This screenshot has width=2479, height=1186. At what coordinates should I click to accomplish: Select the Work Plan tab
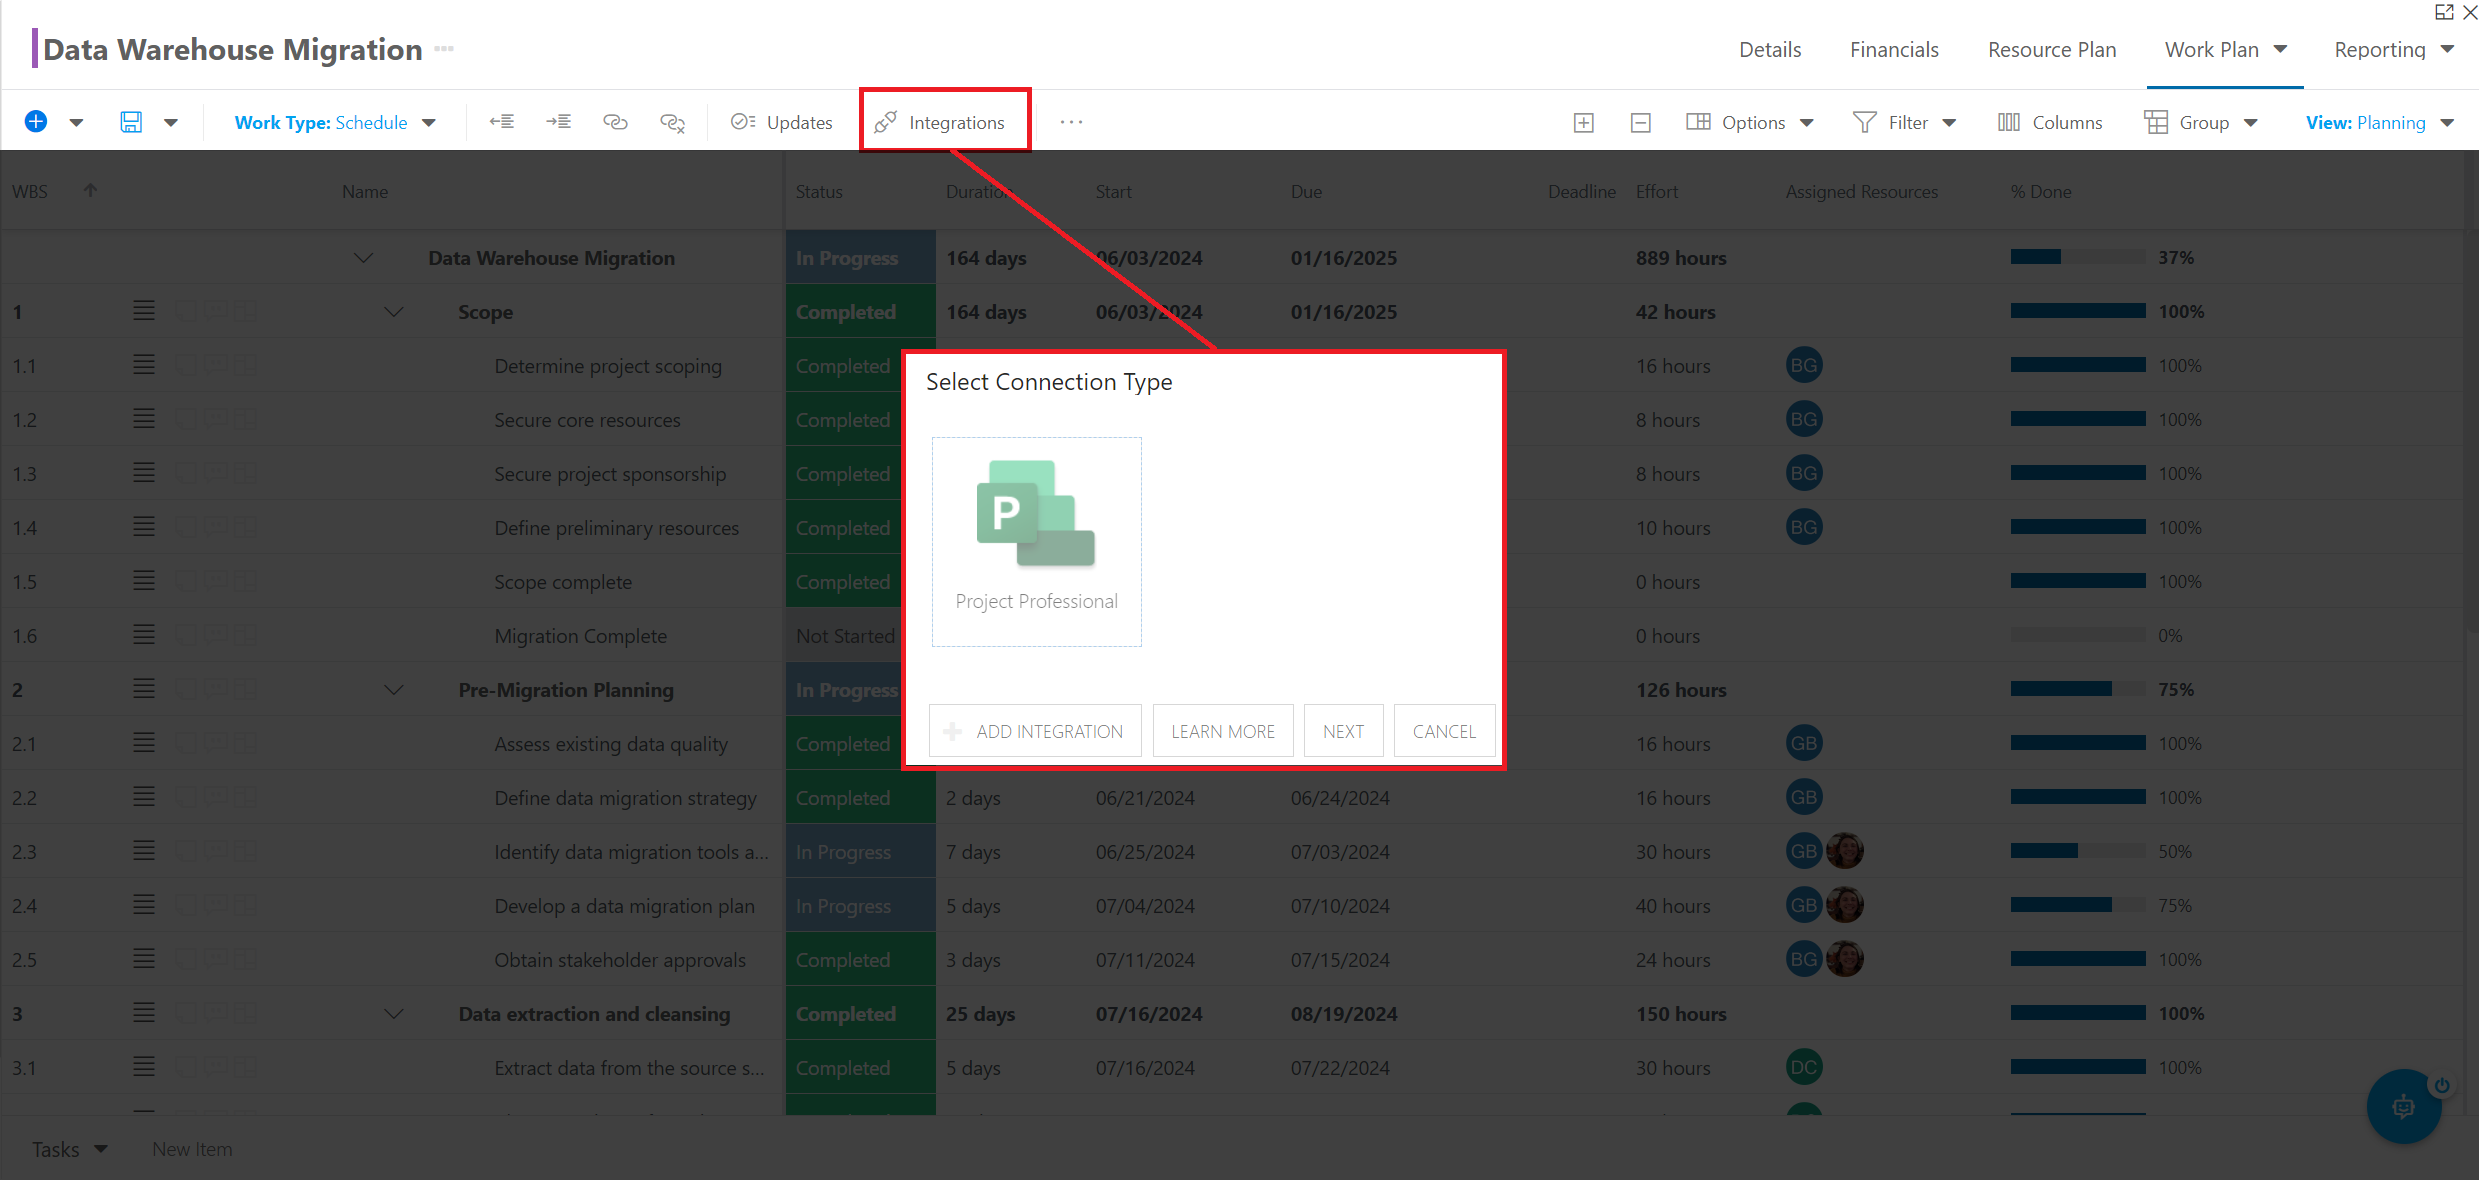point(2212,49)
